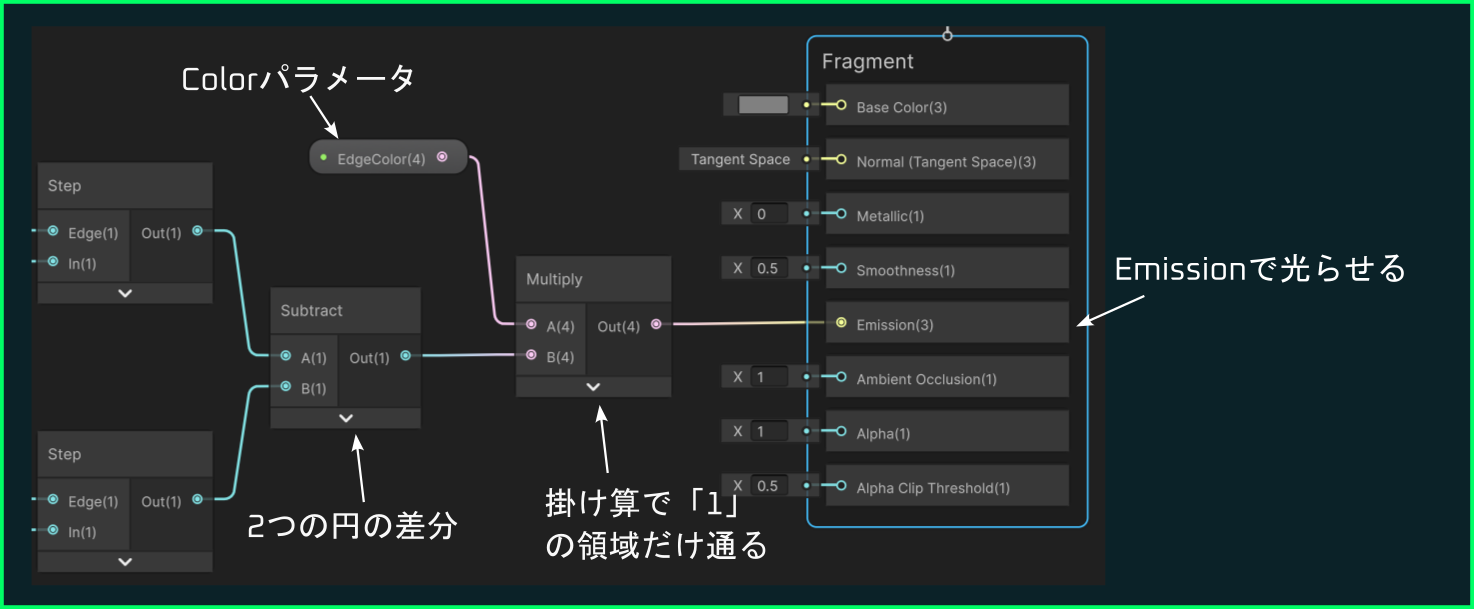Open the Tangent Space dropdown for Normal
Viewport: 1474px width, 609px height.
click(740, 159)
